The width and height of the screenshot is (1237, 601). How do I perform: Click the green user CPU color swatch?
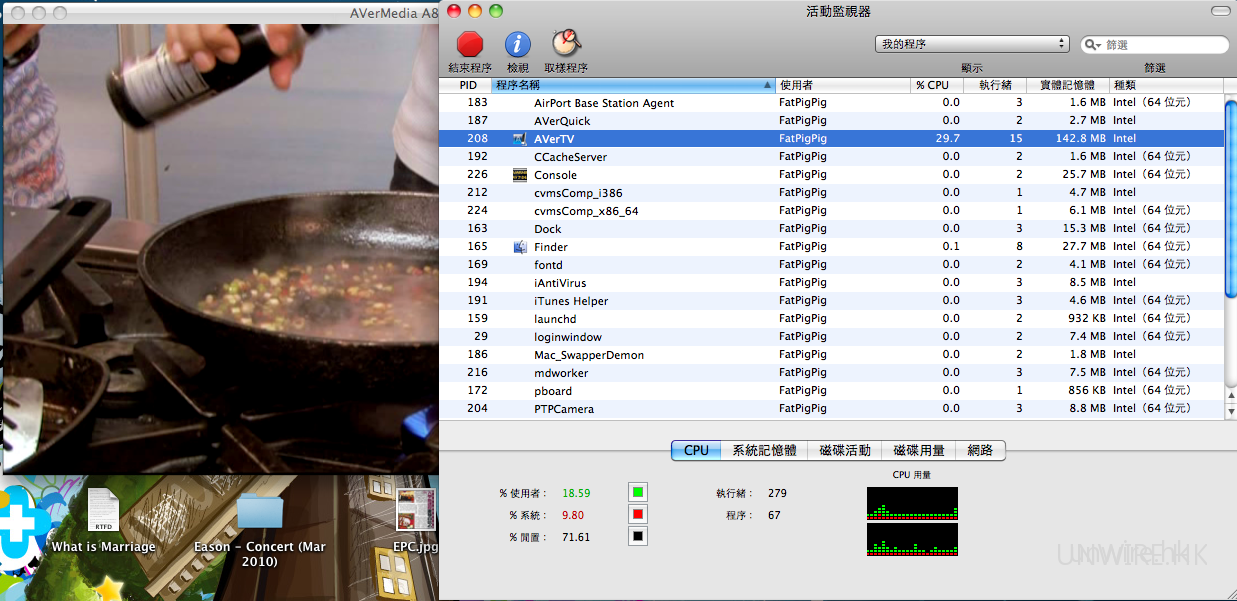coord(638,492)
